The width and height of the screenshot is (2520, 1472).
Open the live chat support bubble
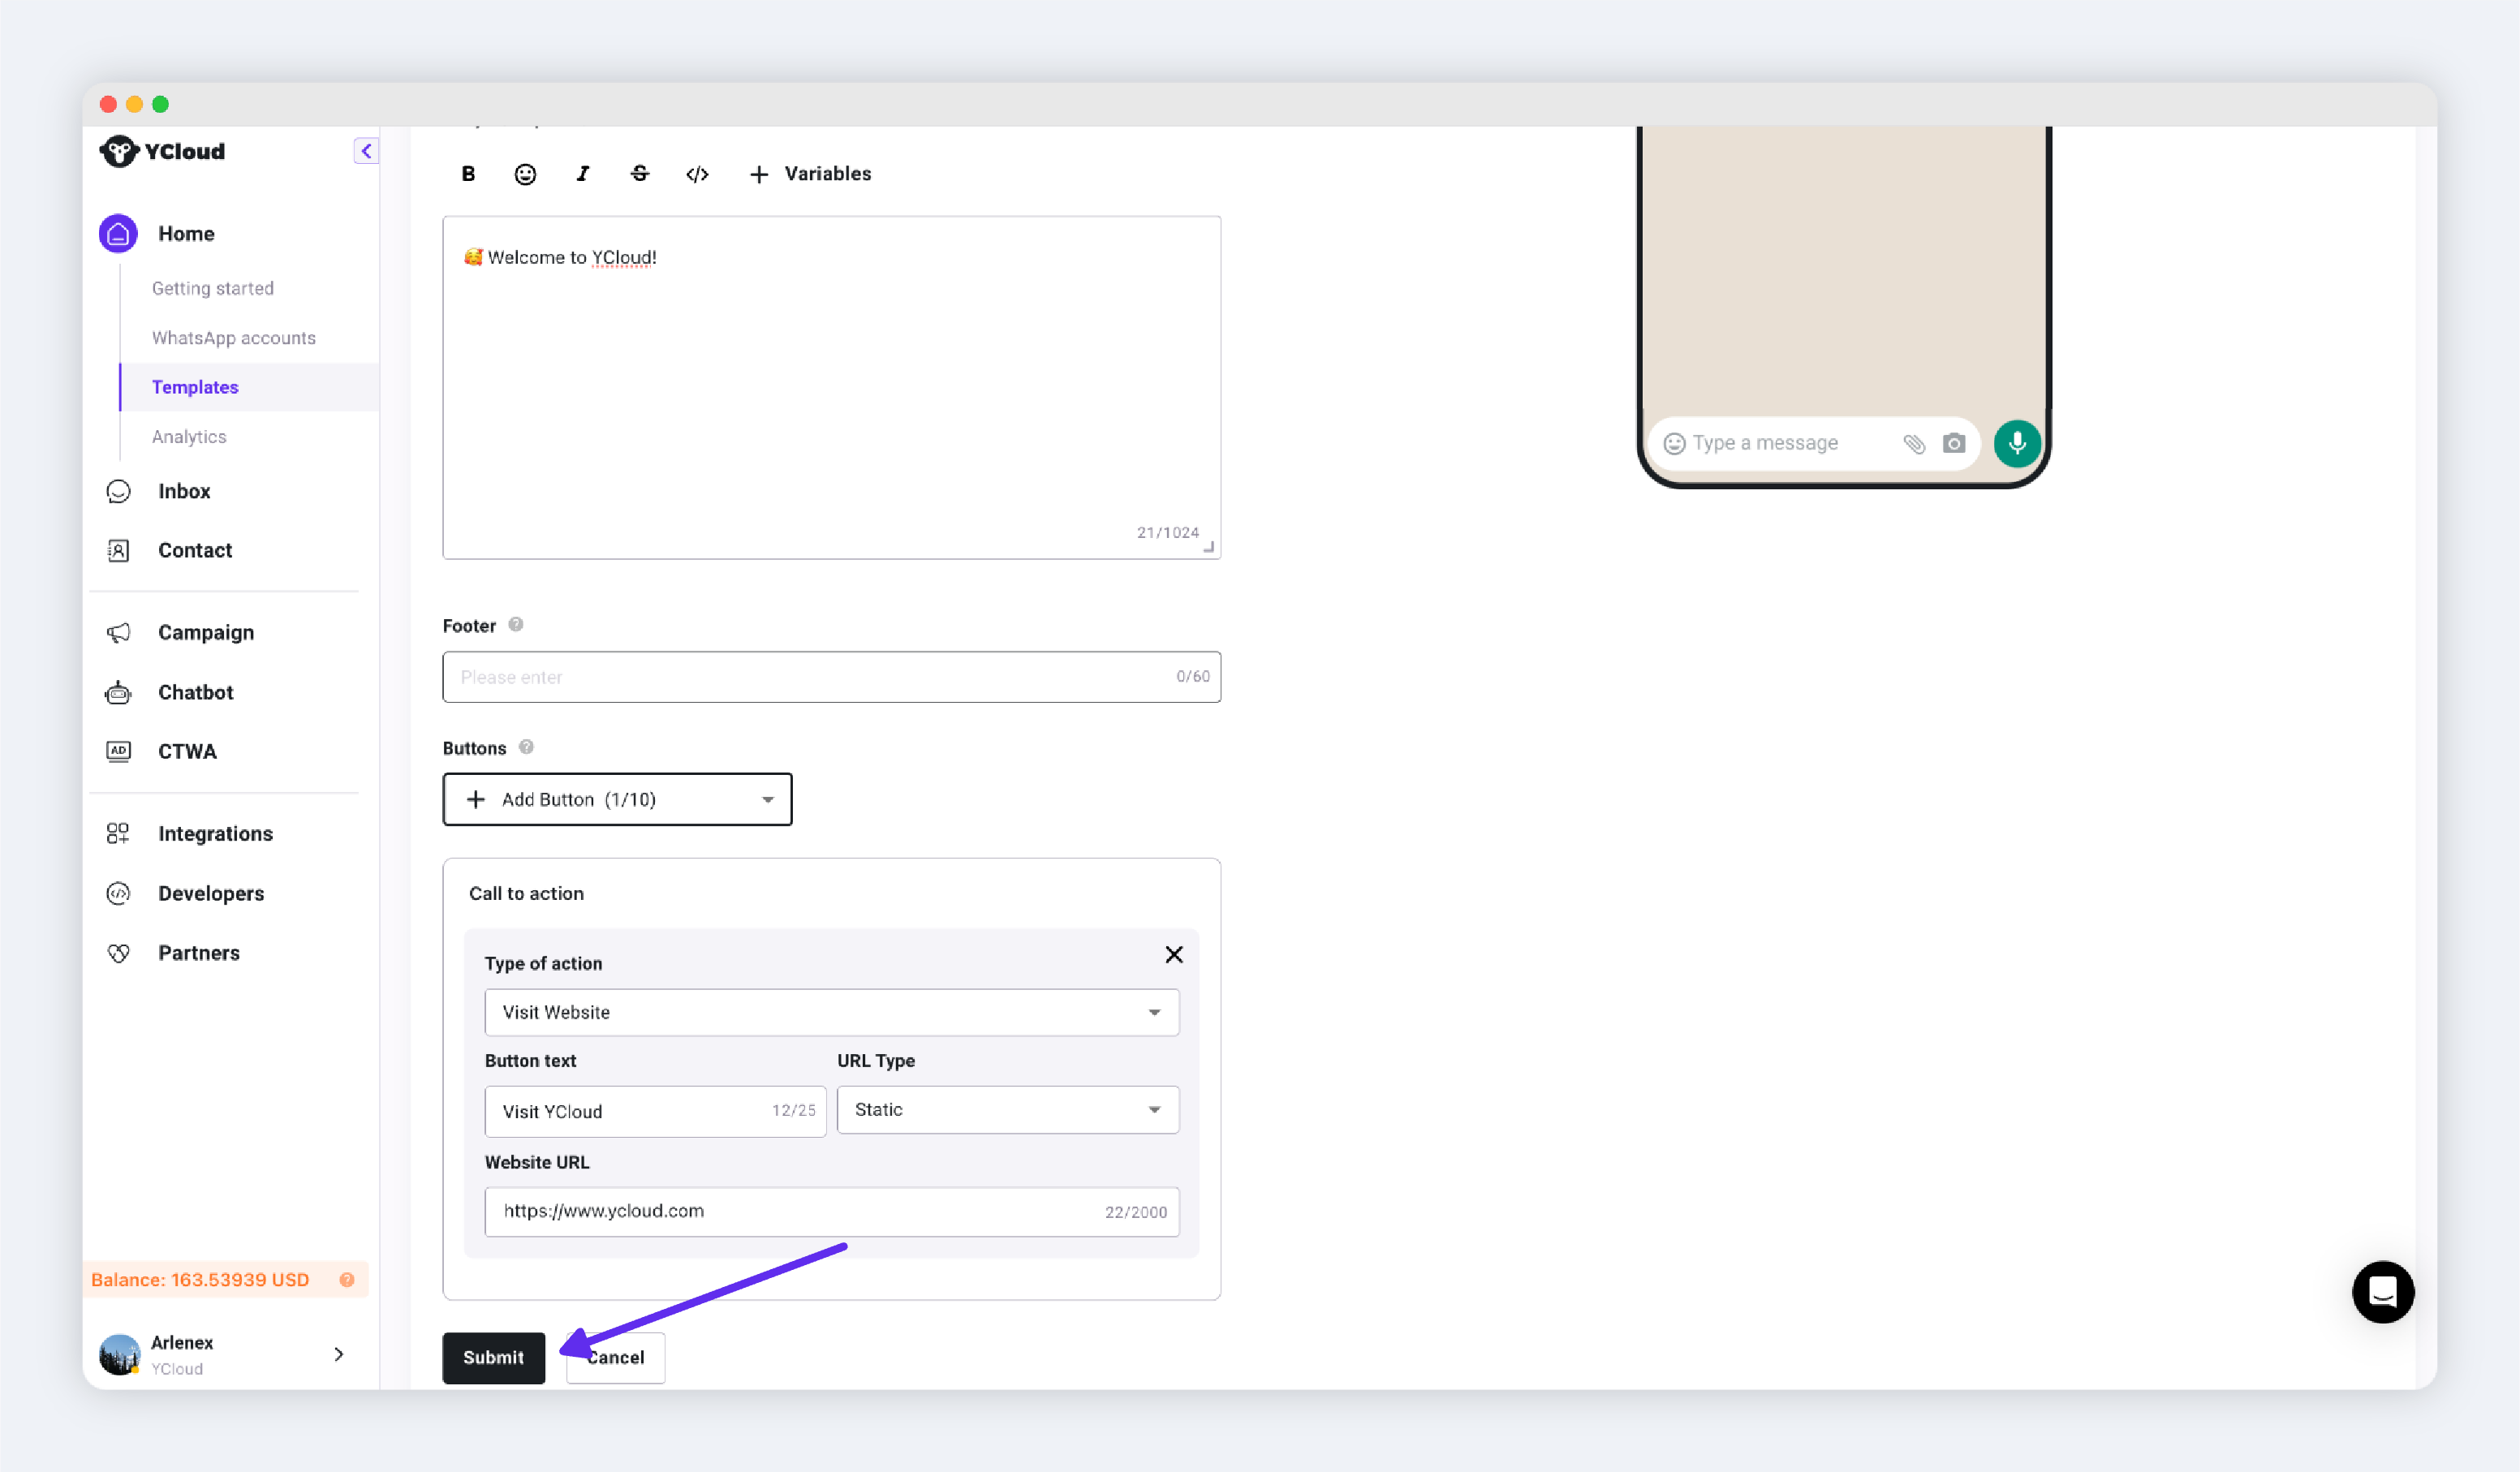(x=2383, y=1291)
